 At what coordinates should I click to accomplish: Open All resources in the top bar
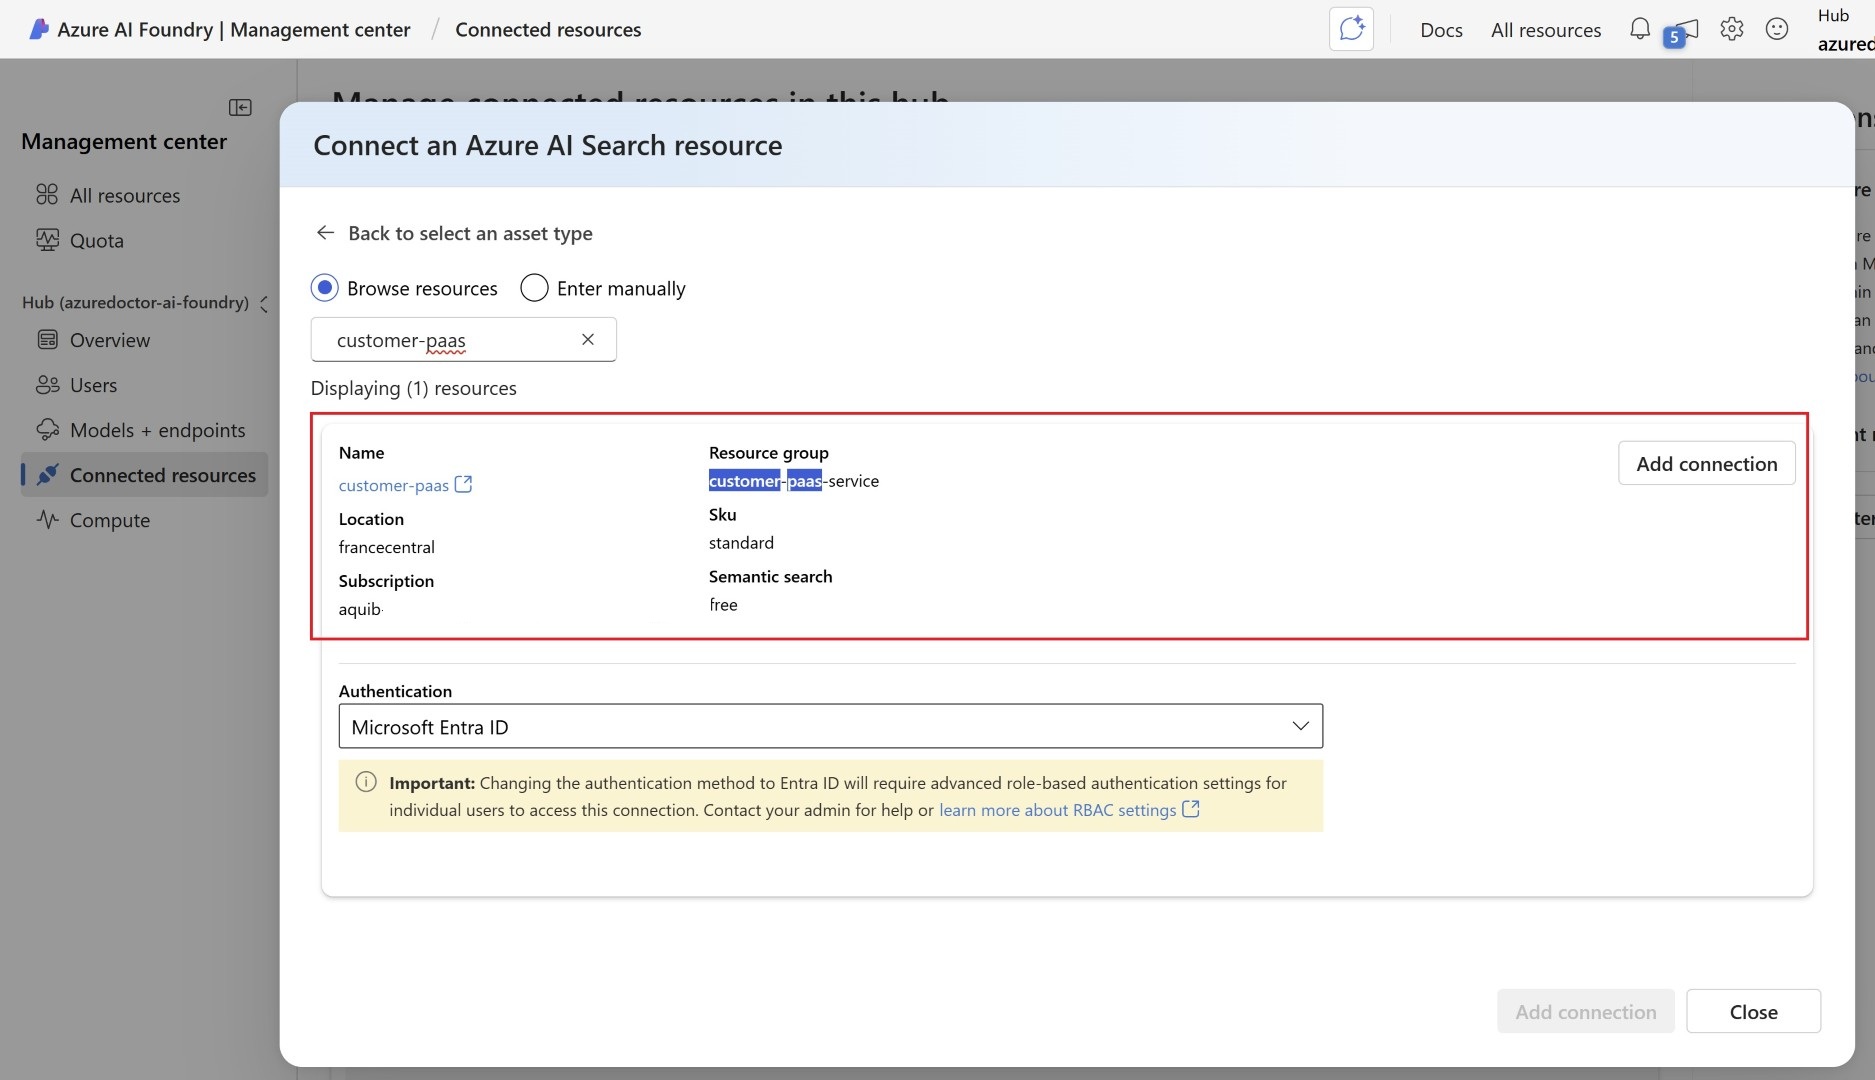1546,30
